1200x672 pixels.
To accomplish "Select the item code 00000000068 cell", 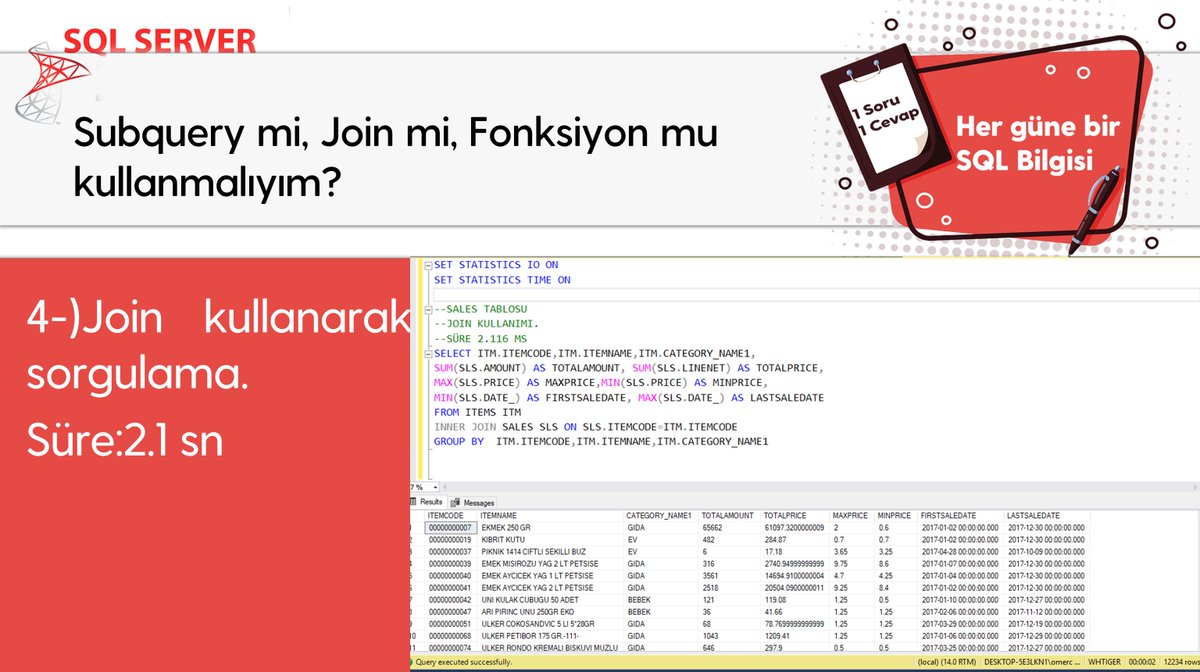I will pos(450,635).
